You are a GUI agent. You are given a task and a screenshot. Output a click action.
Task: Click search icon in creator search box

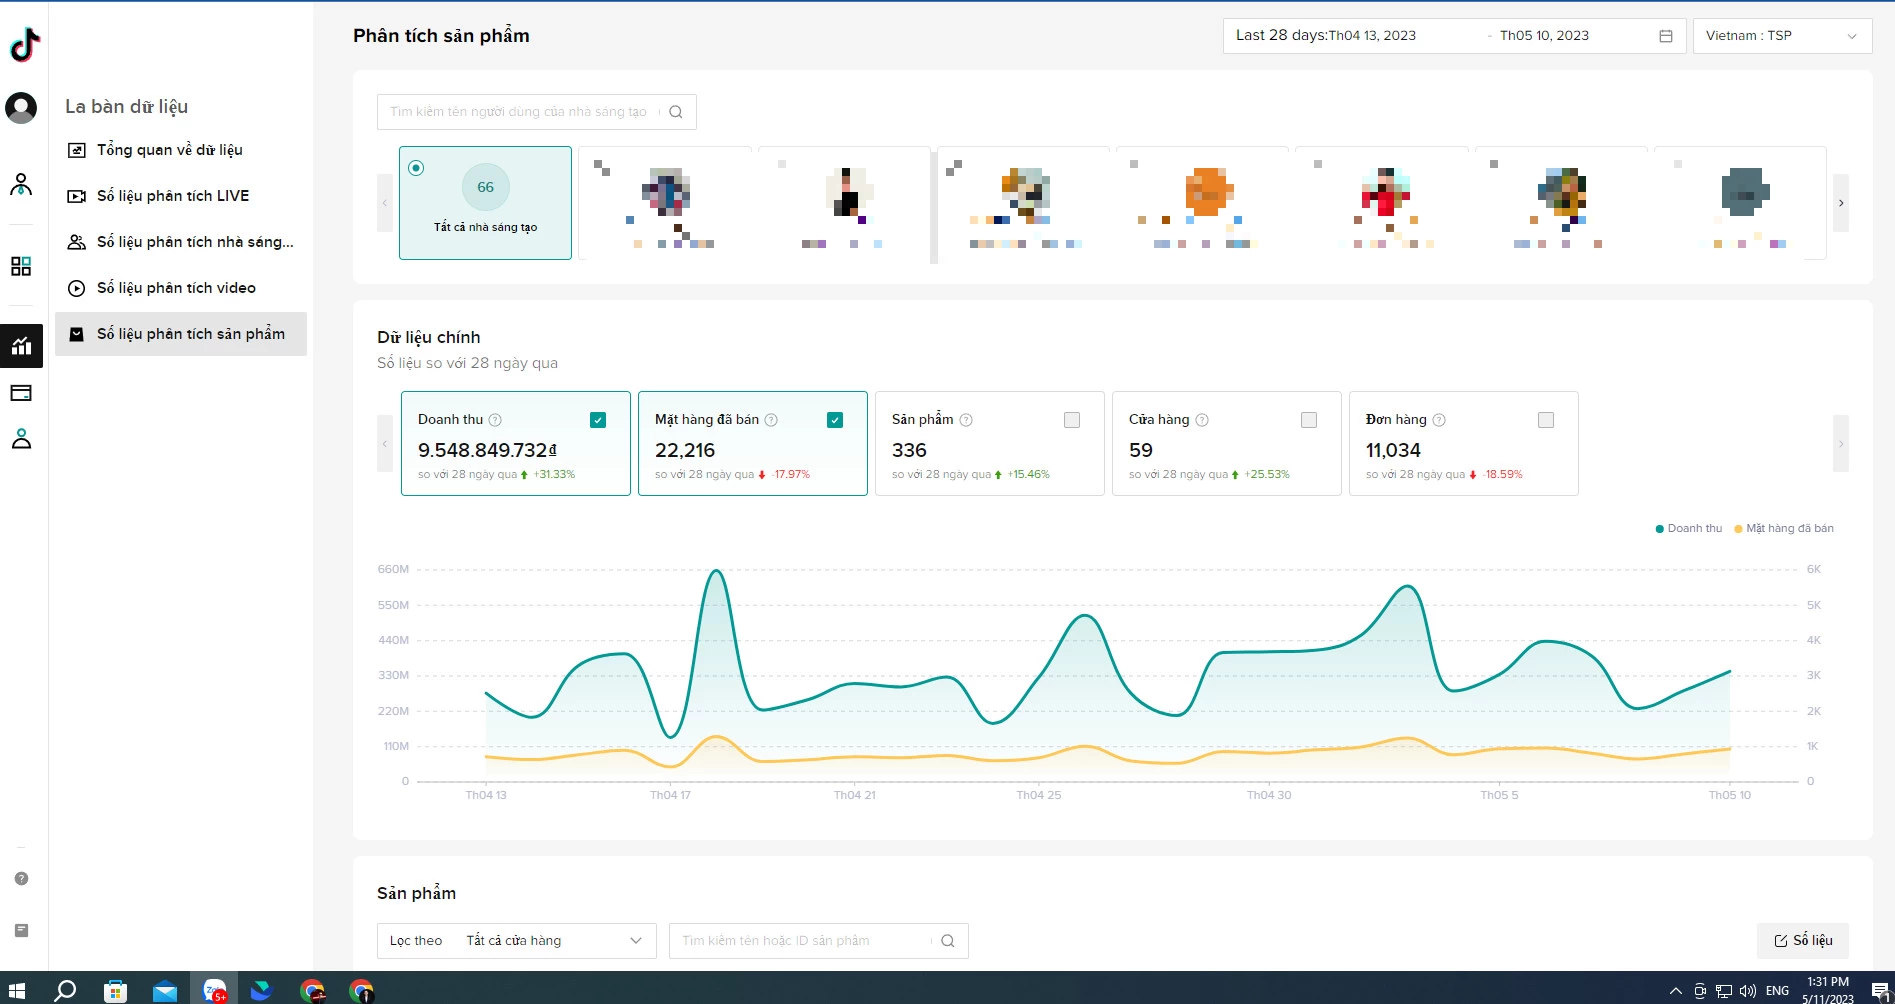click(x=676, y=112)
